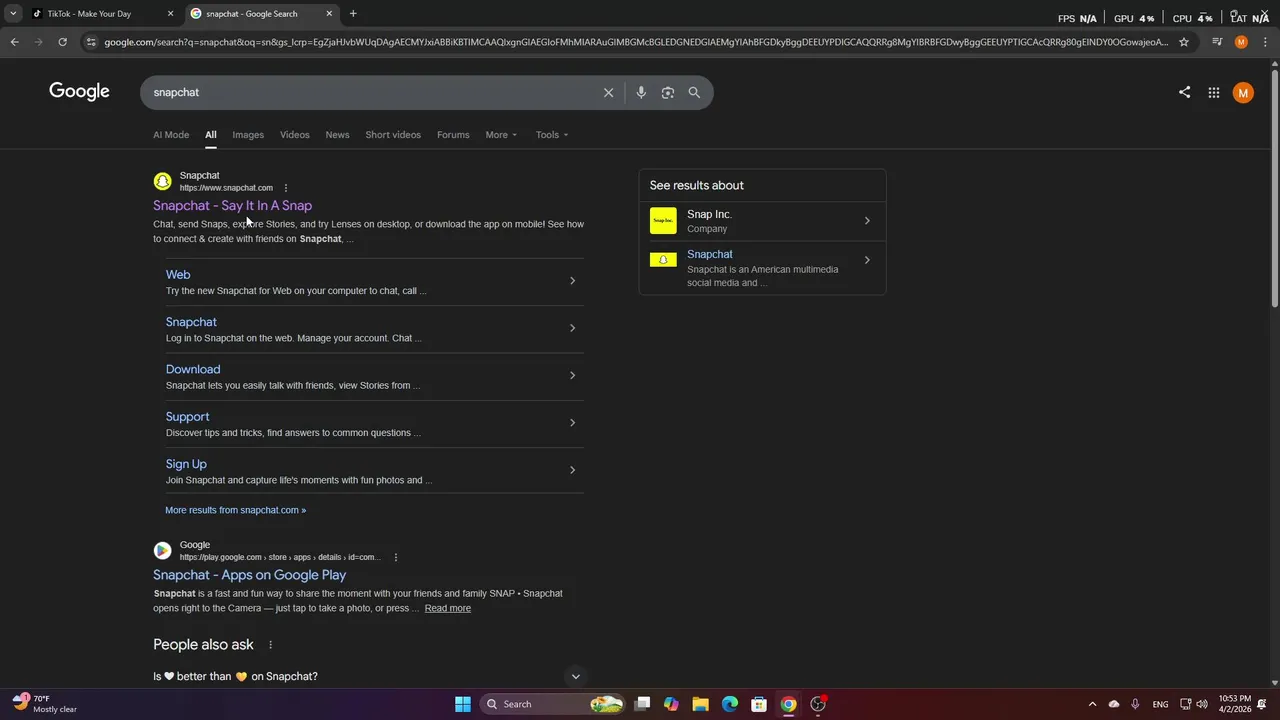Open the Google apps grid icon
The width and height of the screenshot is (1280, 720).
click(x=1214, y=92)
